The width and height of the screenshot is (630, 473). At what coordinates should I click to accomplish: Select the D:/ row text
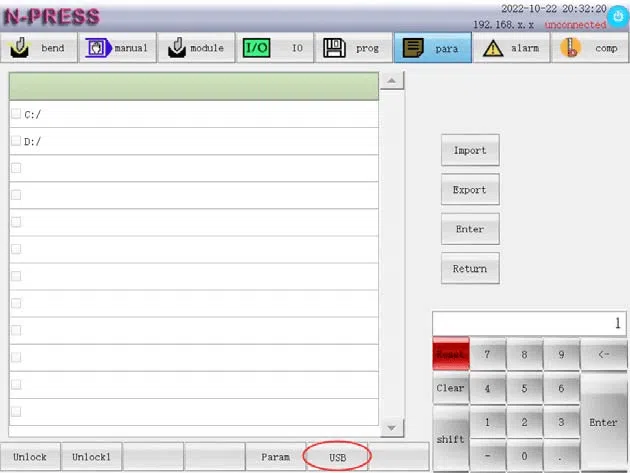click(x=33, y=141)
